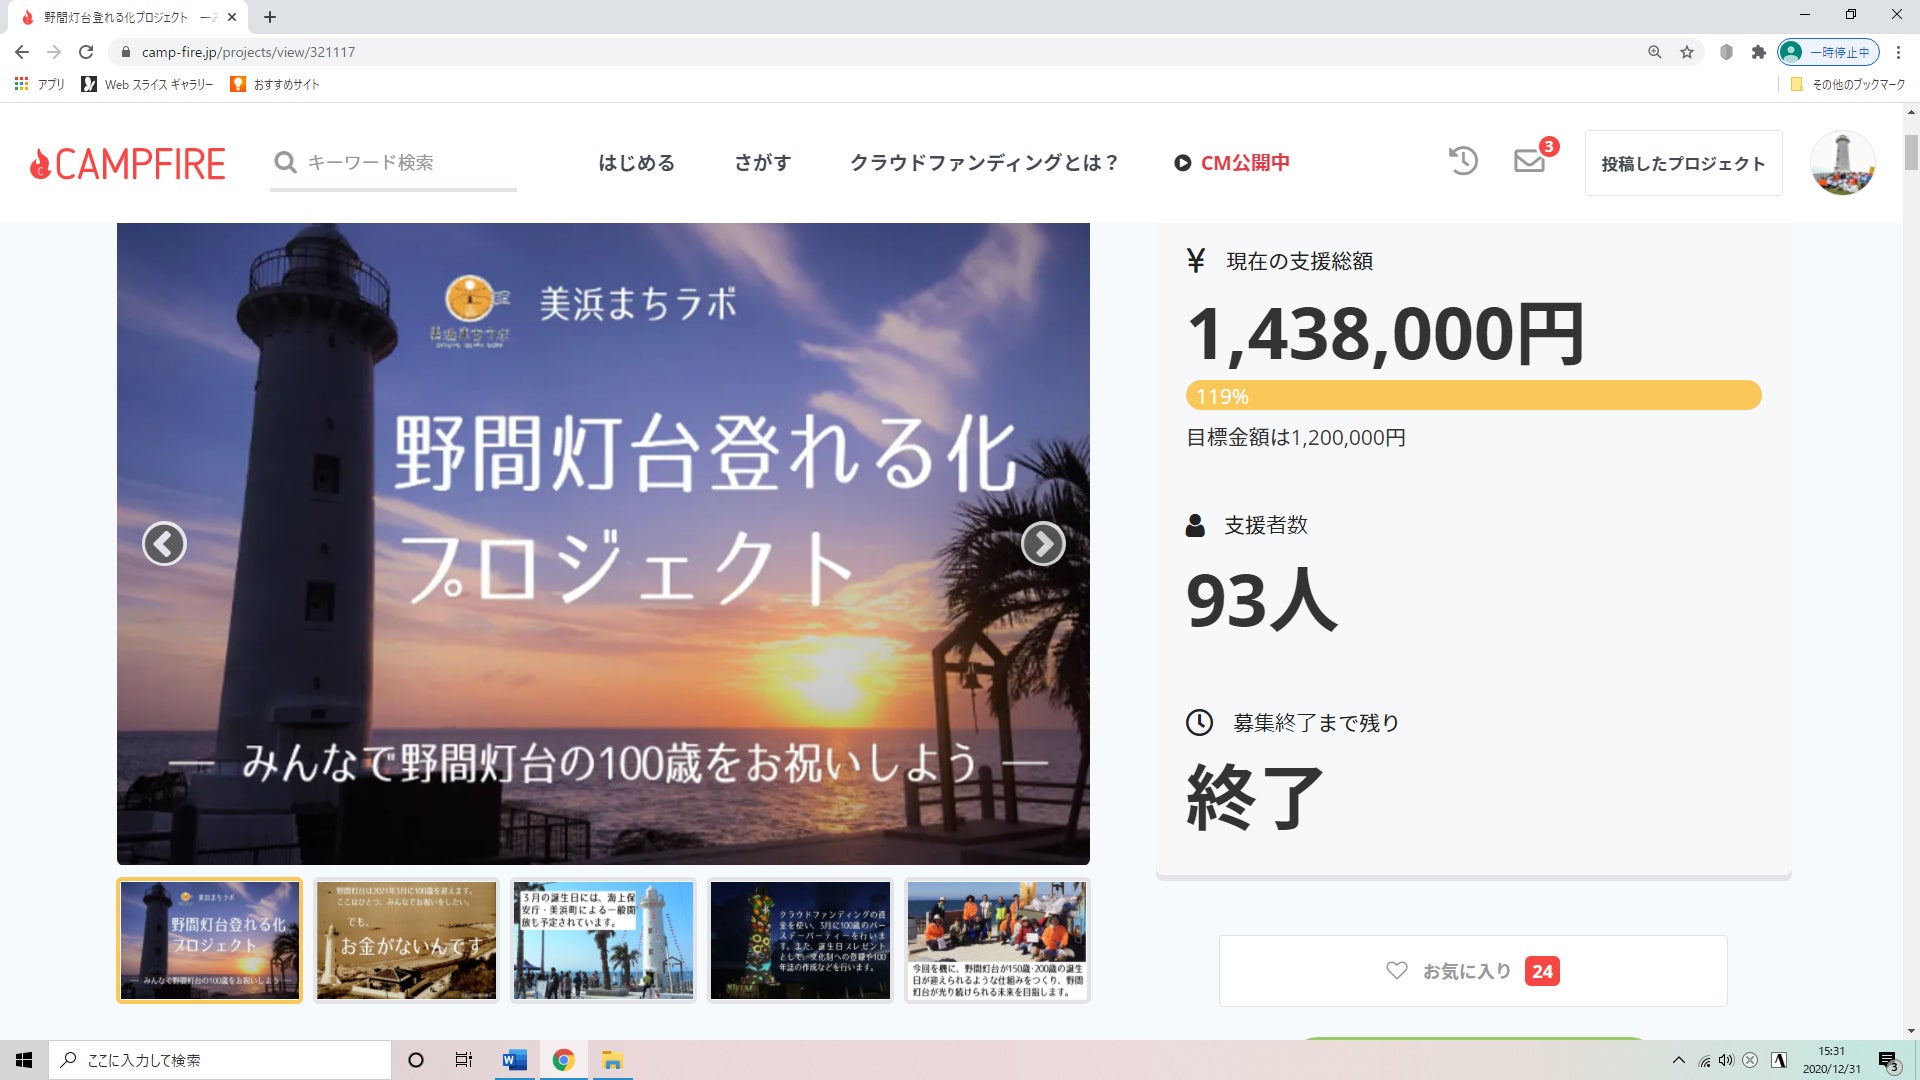This screenshot has height=1080, width=1920.
Task: Open Chrome extensions puzzle icon
Action: 1759,52
